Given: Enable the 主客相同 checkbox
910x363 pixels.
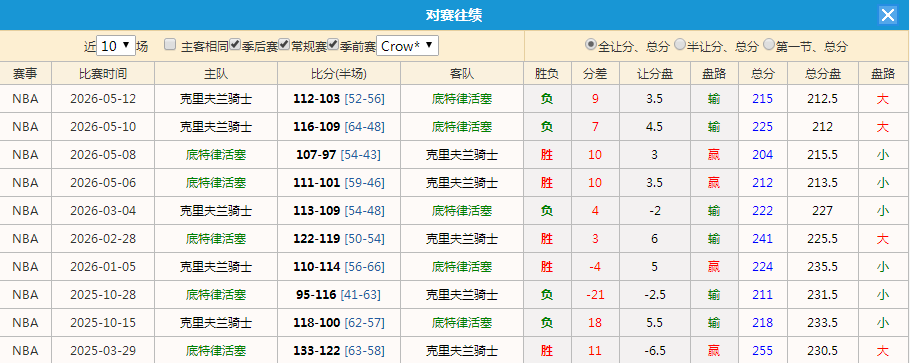Looking at the screenshot, I should [170, 45].
